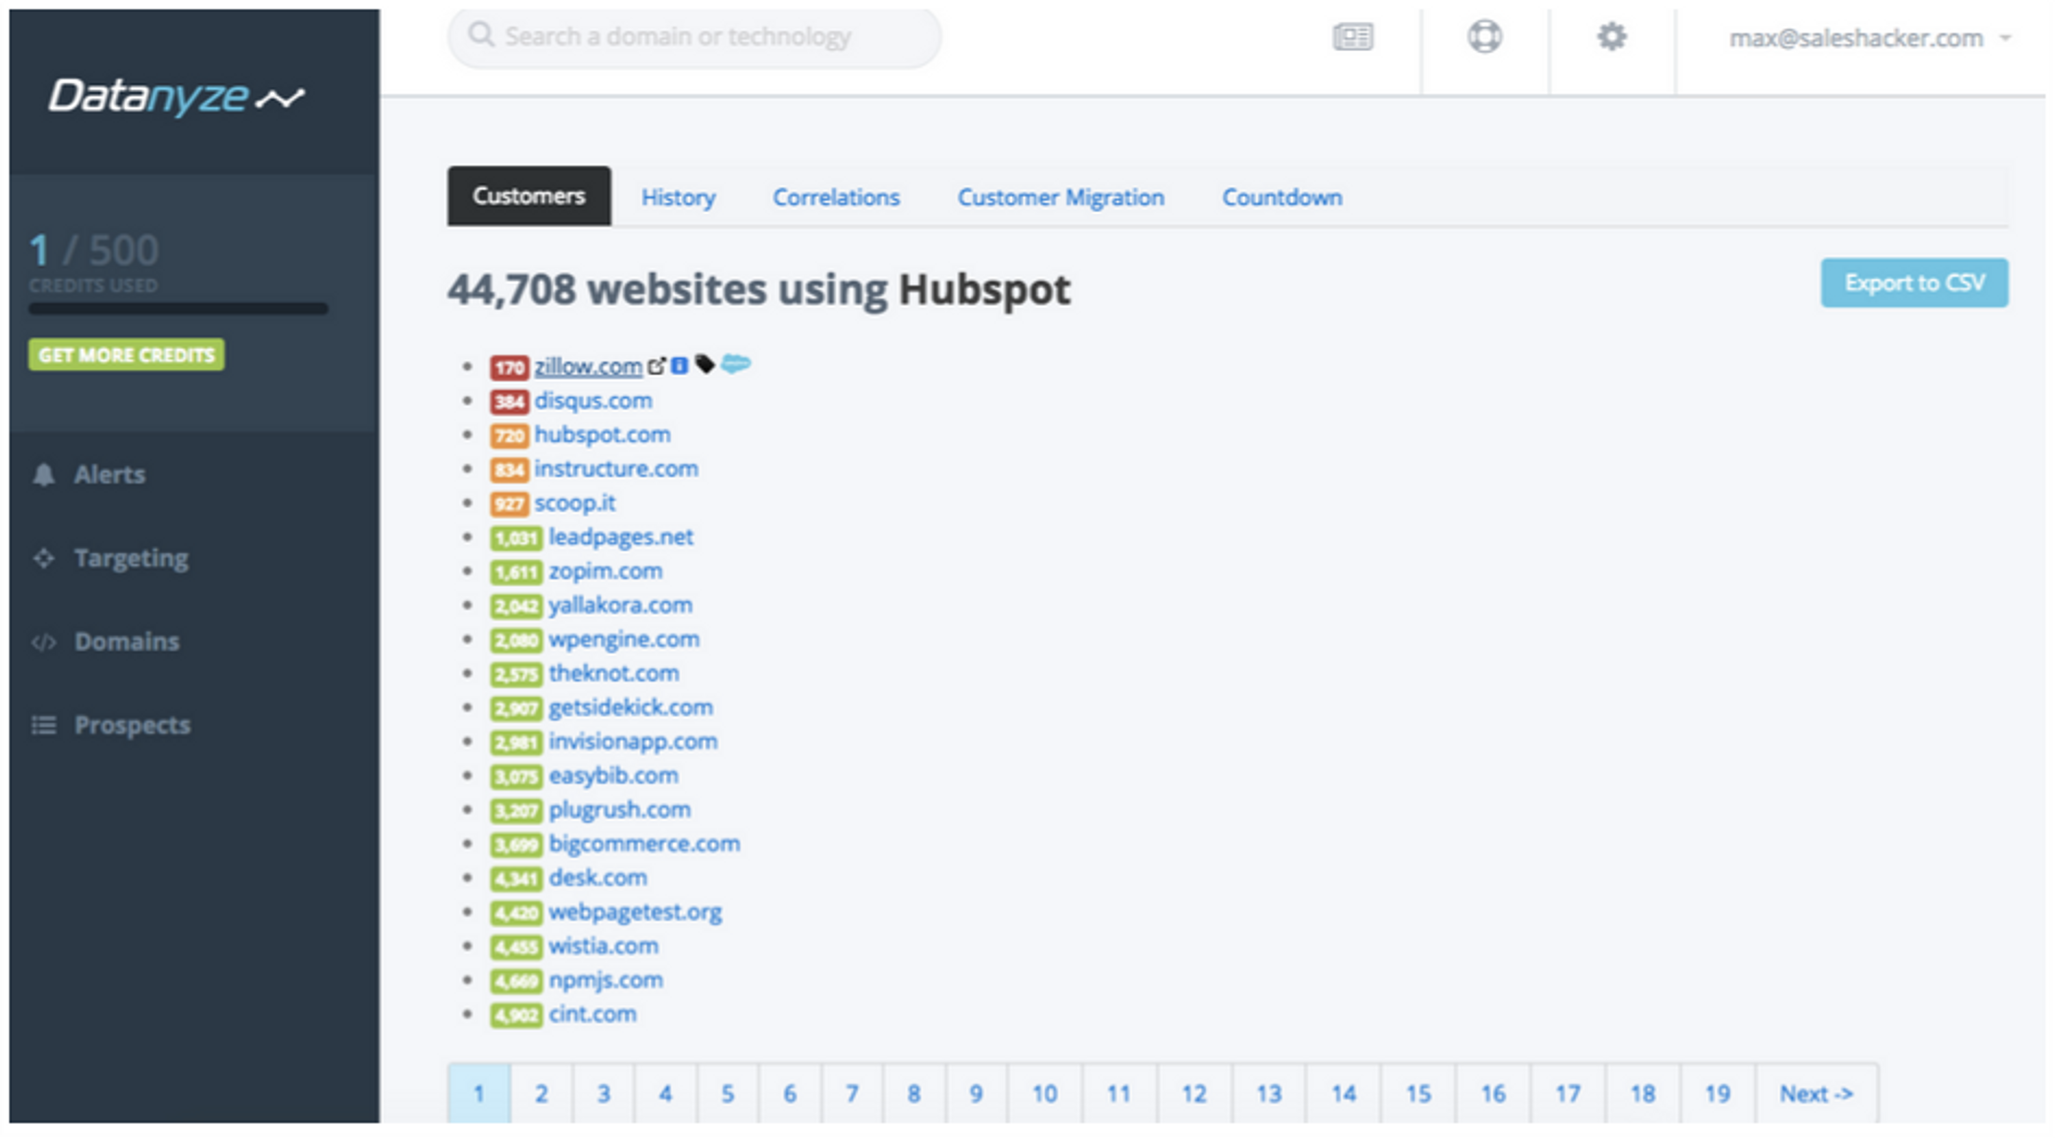
Task: Open Alerts in the sidebar
Action: (x=109, y=474)
